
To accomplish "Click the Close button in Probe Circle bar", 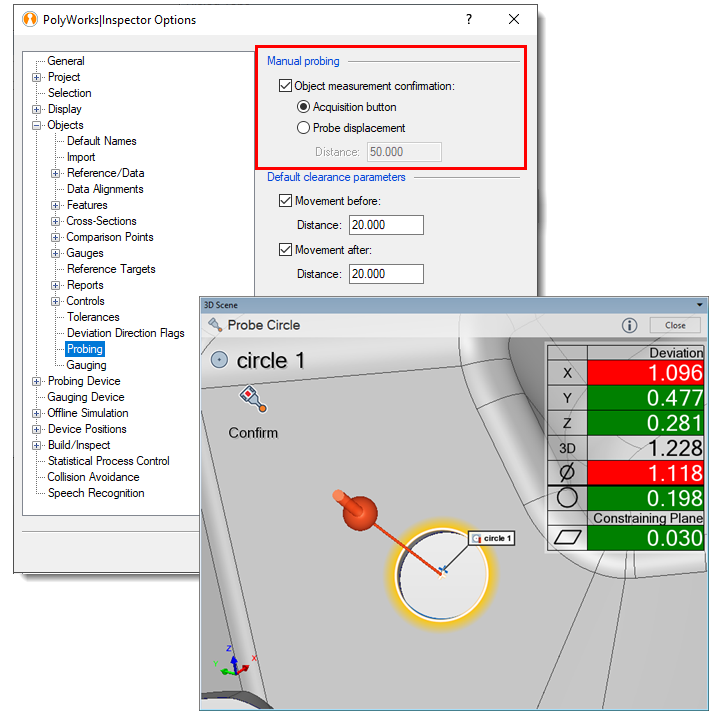I will pos(675,325).
